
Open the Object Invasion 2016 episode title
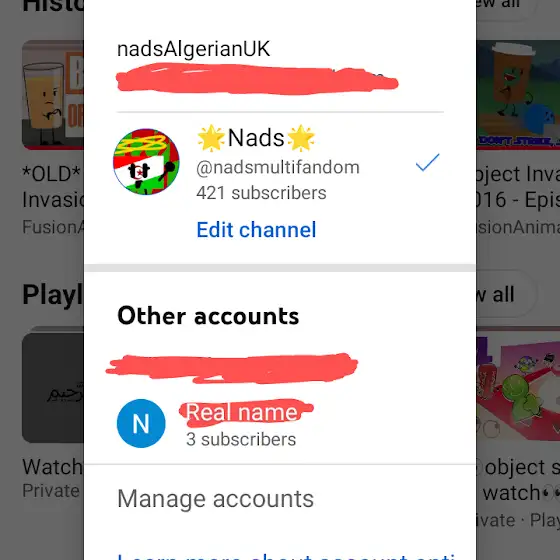click(518, 186)
